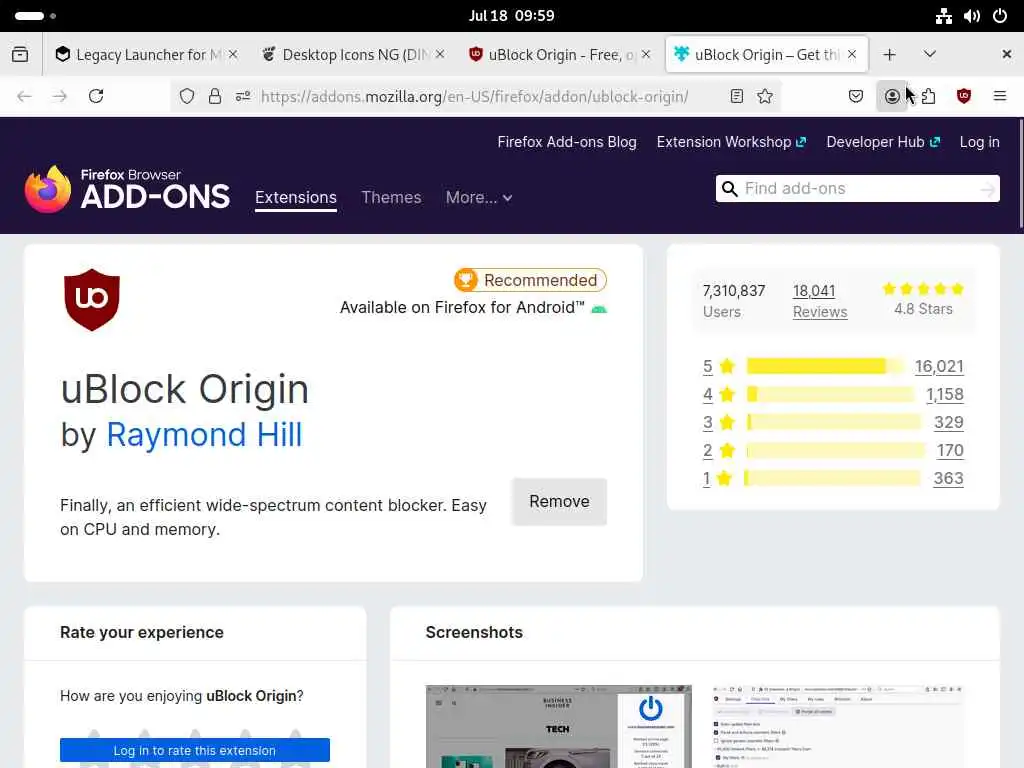Close the active uBlock Origin tab
Viewport: 1024px width, 768px height.
coord(852,54)
